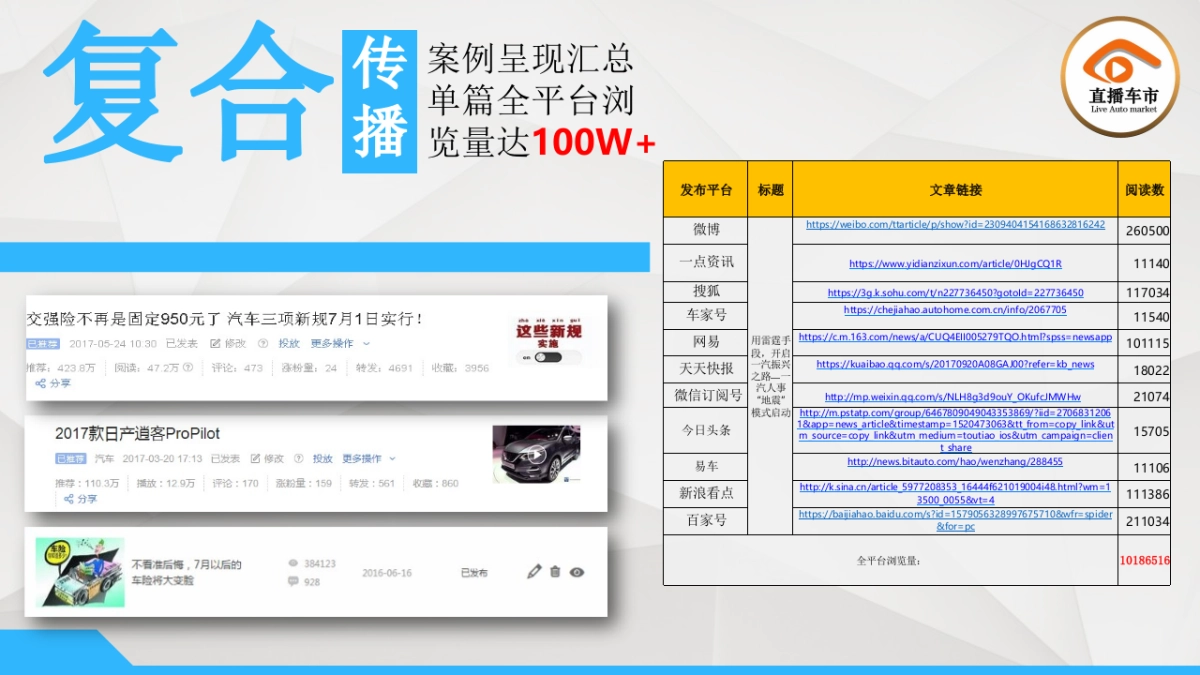Click the pencil edit icon on the 车险 article row
This screenshot has height=675, width=1200.
pos(535,571)
